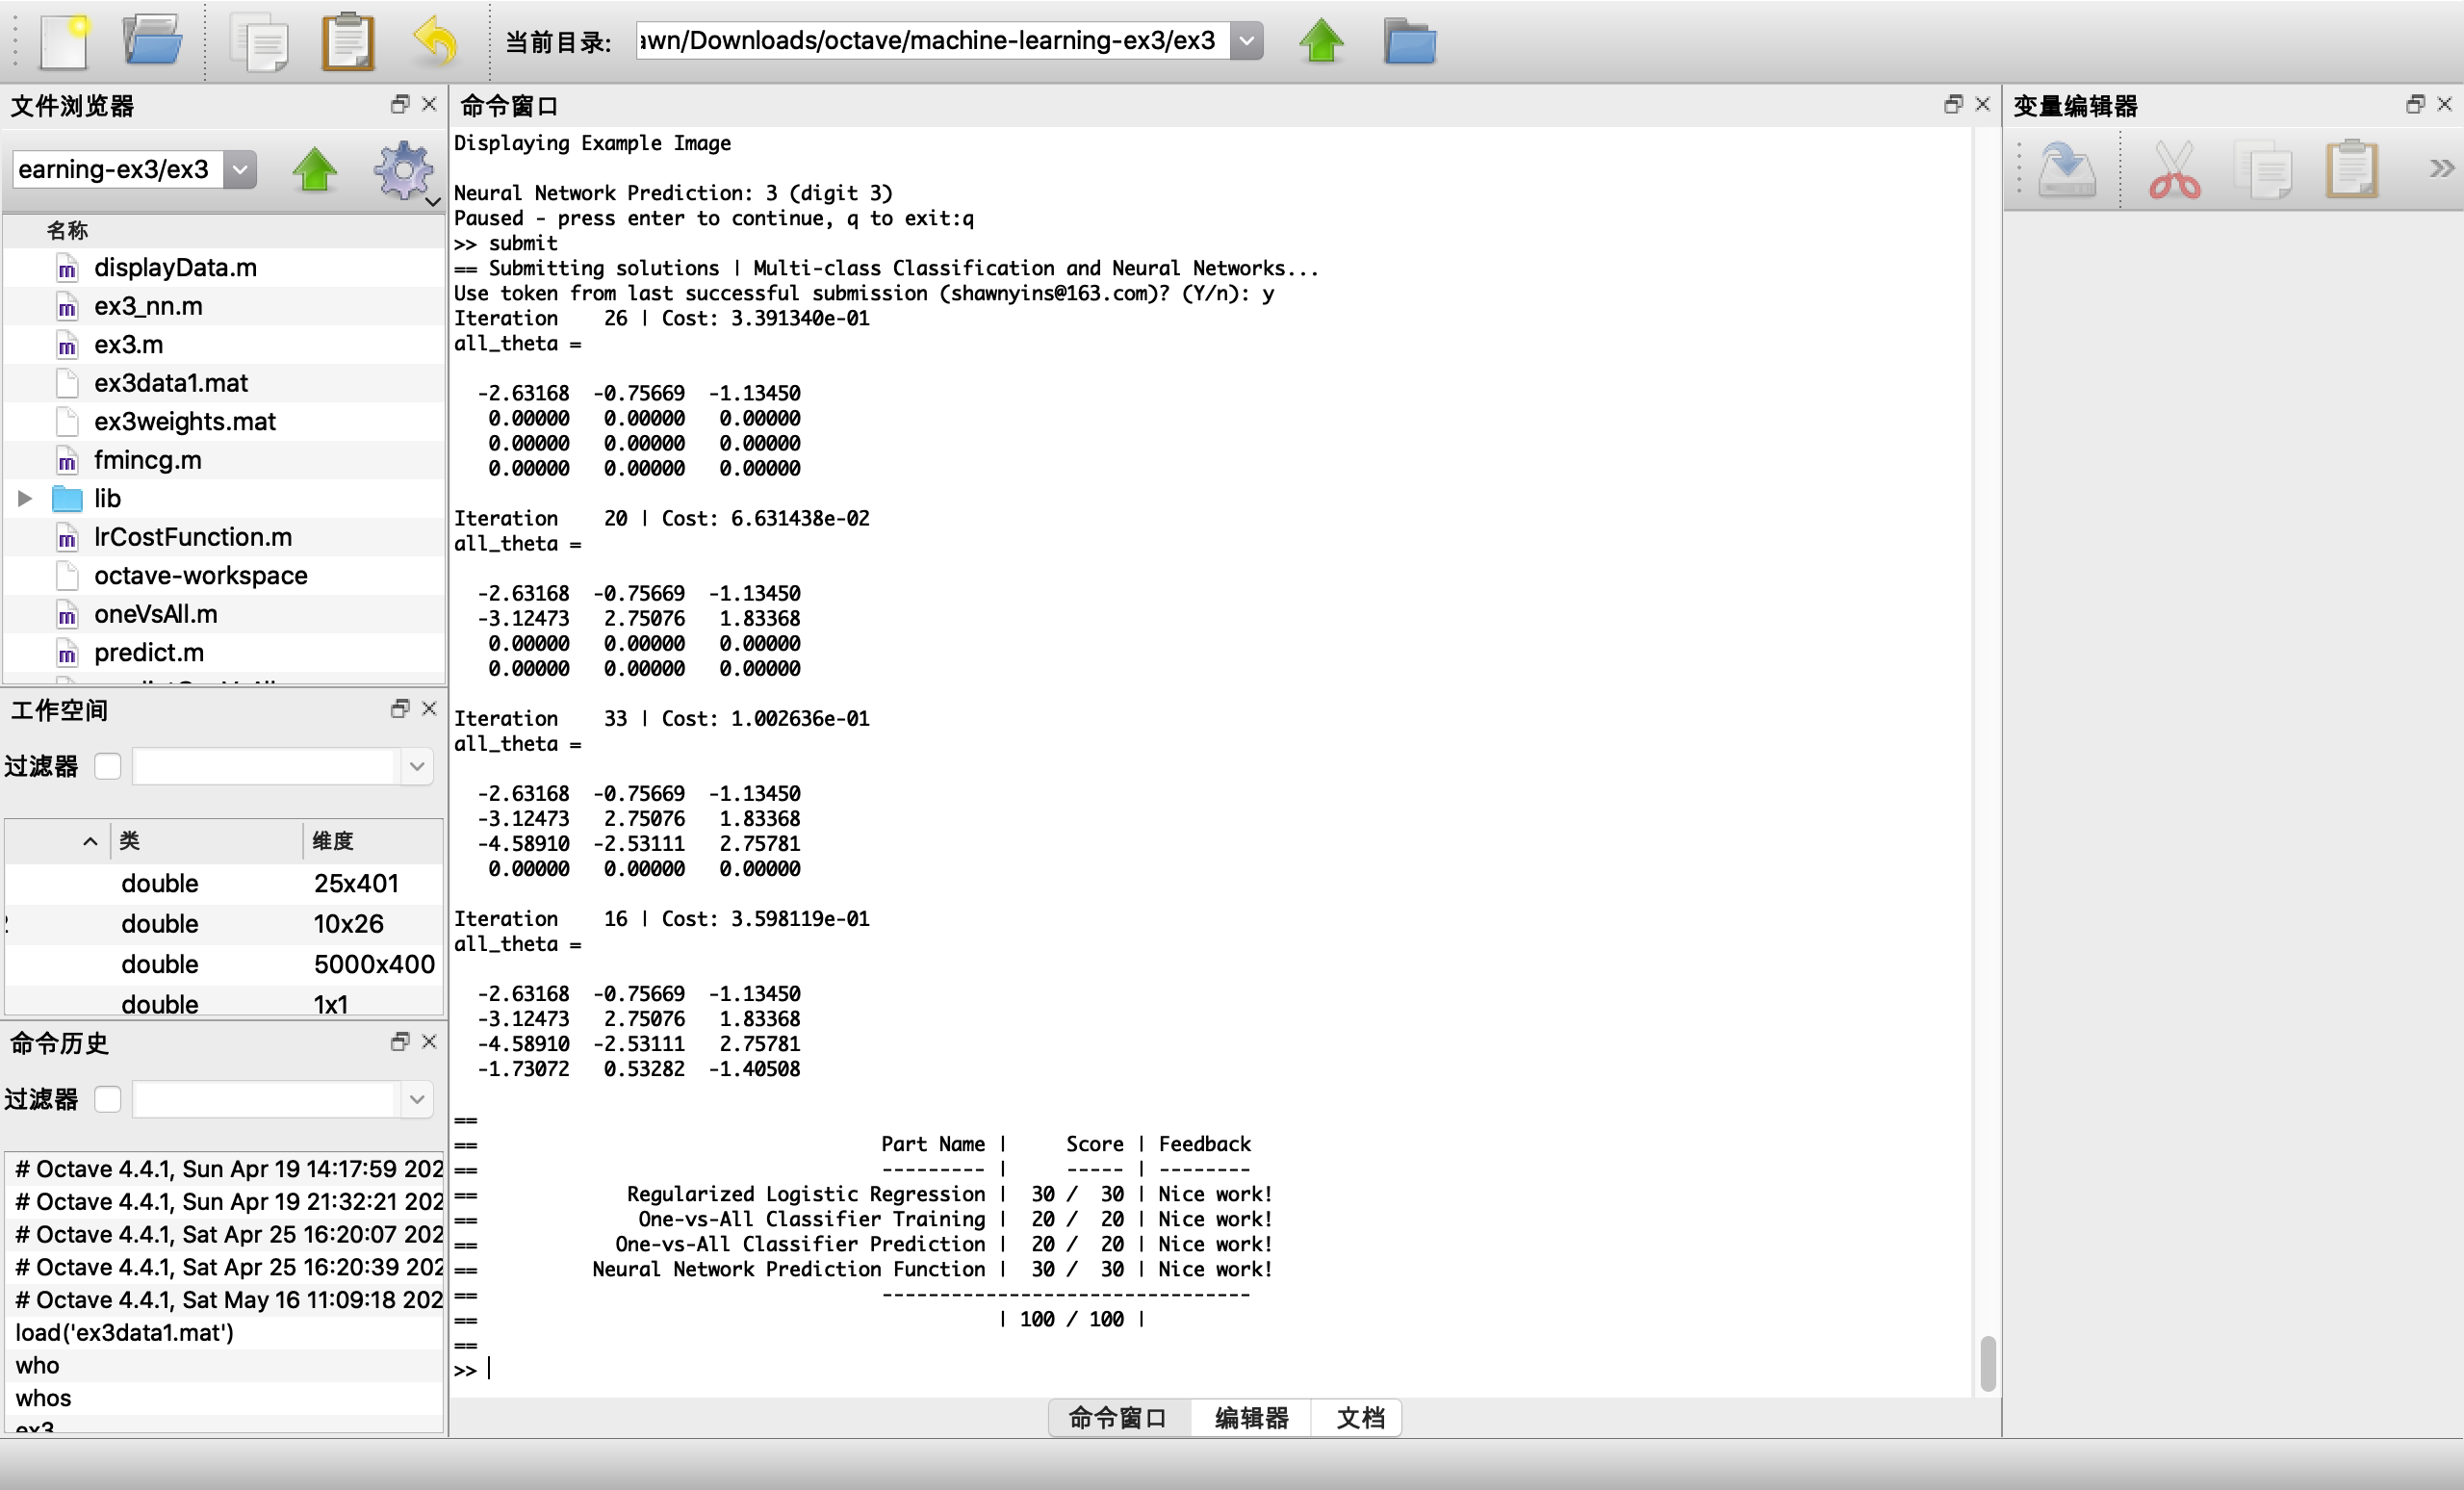Image resolution: width=2464 pixels, height=1490 pixels.
Task: Show more variable editor toolbar items
Action: 2441,168
